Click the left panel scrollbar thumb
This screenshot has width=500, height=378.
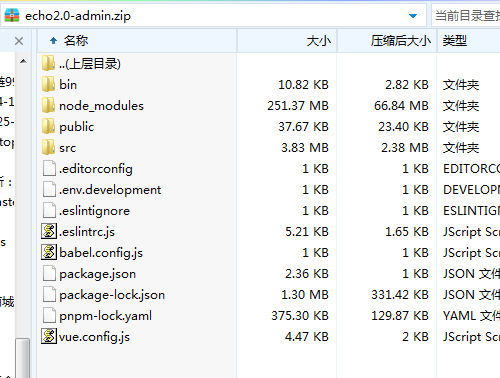pyautogui.click(x=23, y=358)
